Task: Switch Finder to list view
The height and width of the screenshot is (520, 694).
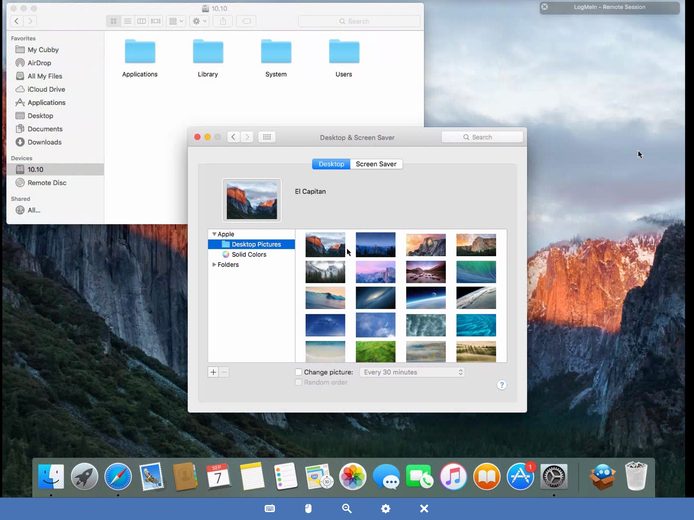Action: [127, 21]
